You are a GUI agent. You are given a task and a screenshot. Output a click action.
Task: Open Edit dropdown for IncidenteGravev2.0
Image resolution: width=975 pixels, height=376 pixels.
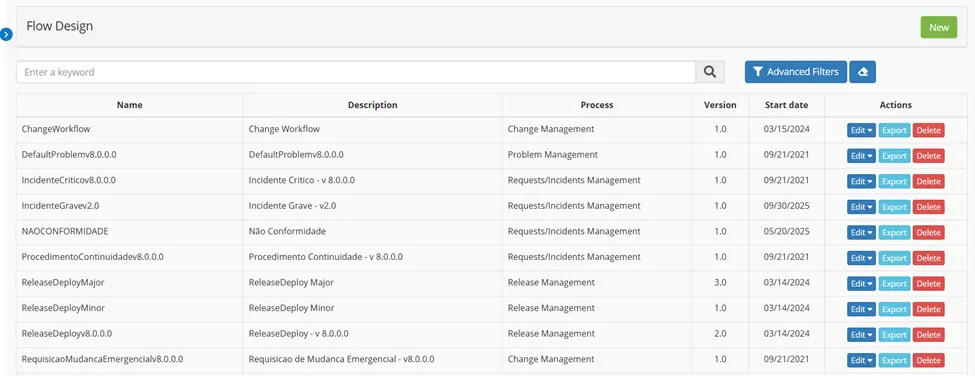[x=861, y=206]
